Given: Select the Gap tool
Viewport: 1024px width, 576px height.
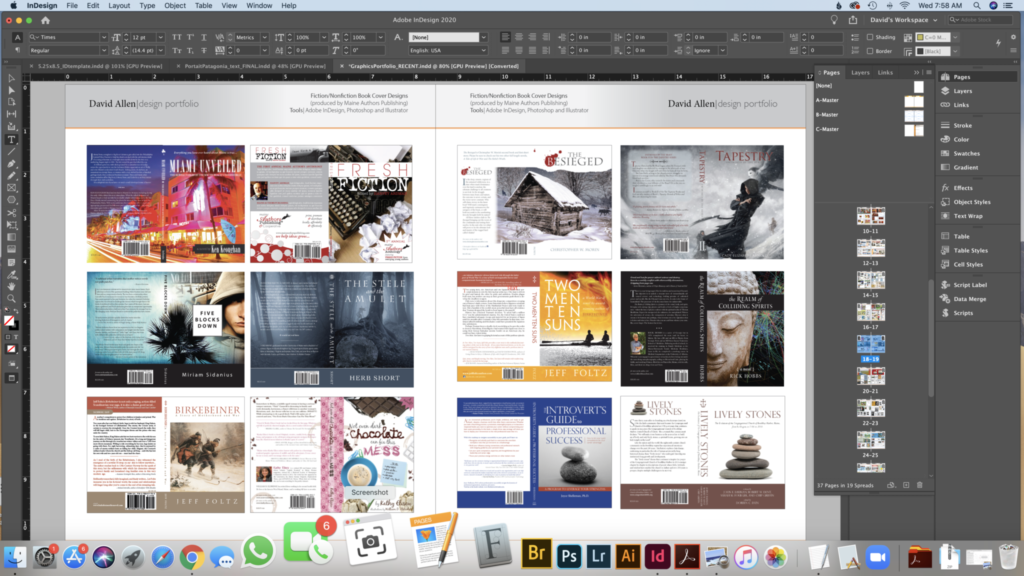Looking at the screenshot, I should pyautogui.click(x=11, y=114).
